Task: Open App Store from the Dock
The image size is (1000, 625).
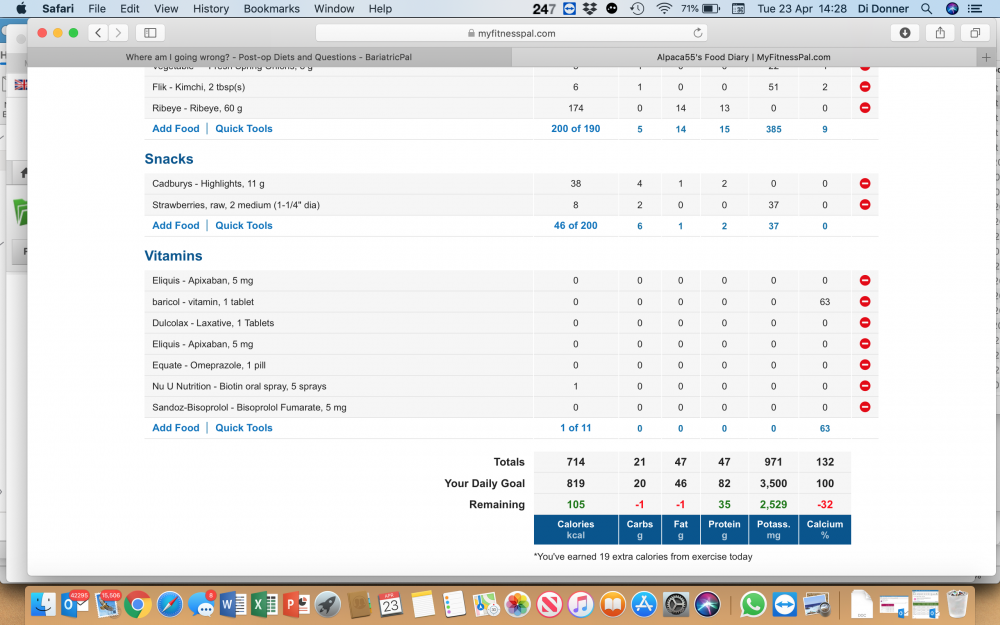Action: coord(644,604)
